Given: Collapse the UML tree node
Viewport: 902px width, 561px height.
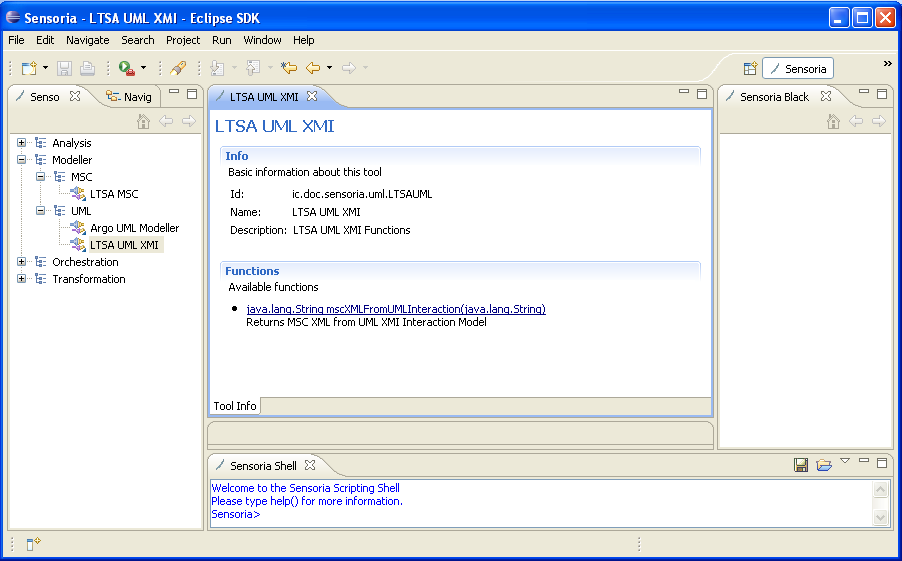Looking at the screenshot, I should pyautogui.click(x=40, y=211).
